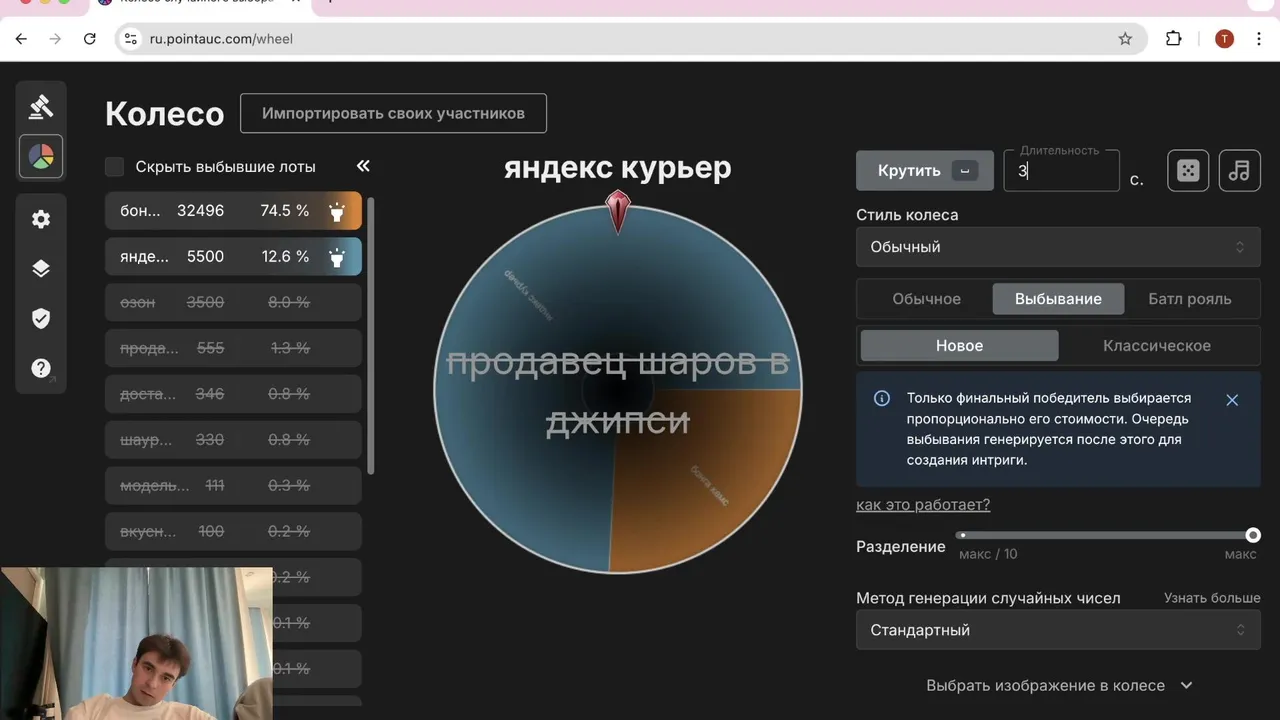
Task: Close the info notice with X
Action: point(1232,400)
